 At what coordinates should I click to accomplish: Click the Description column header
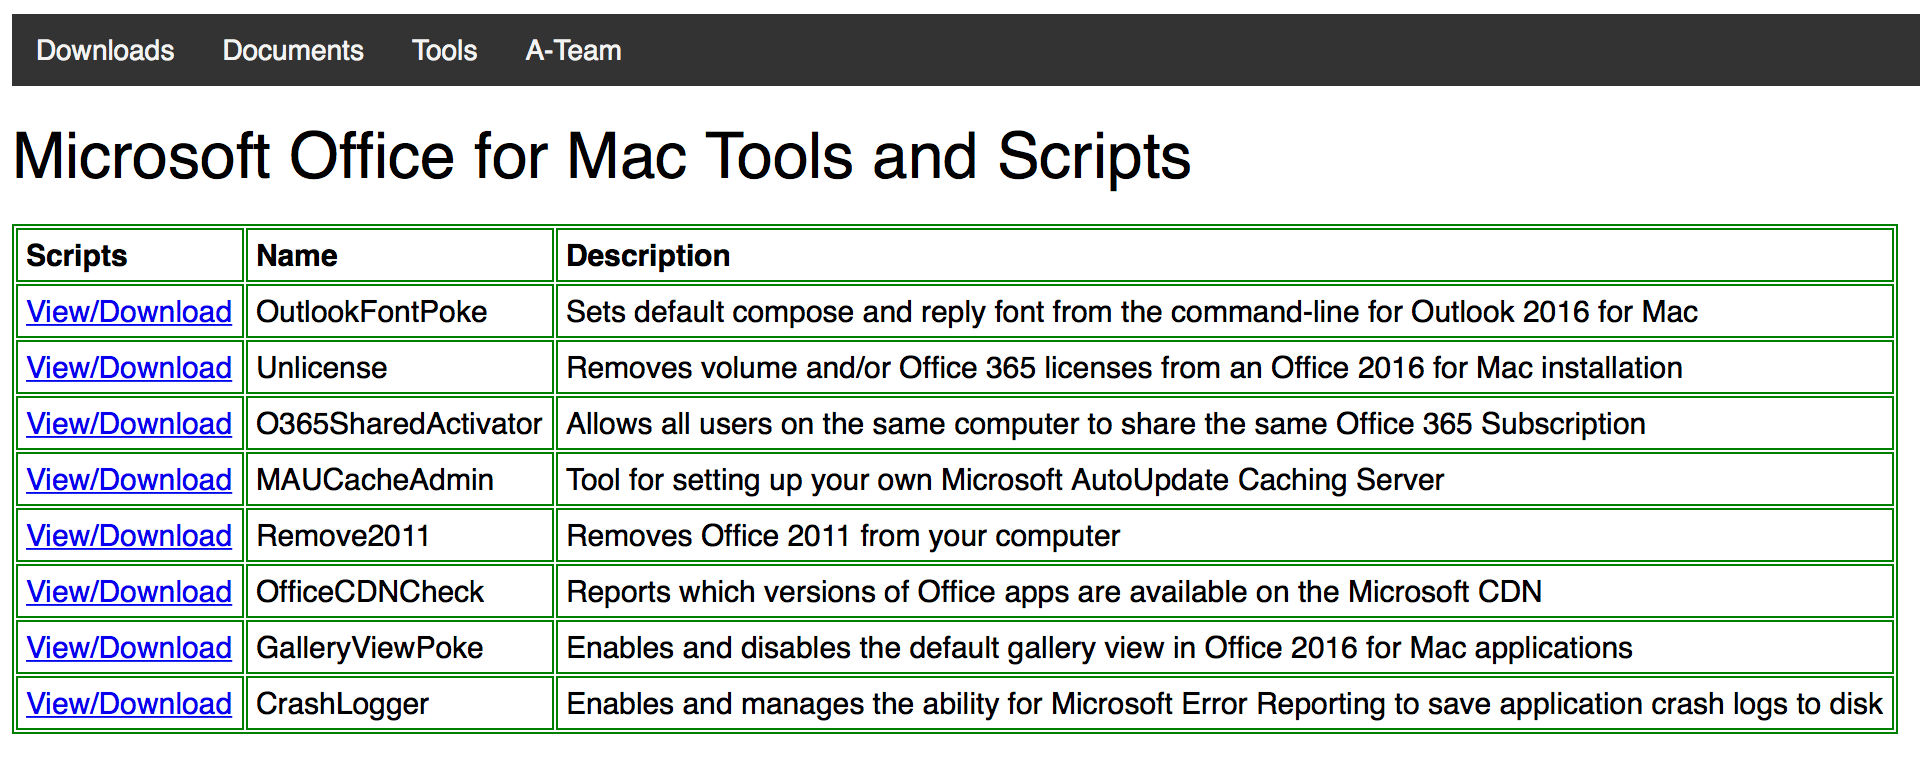pyautogui.click(x=1225, y=256)
